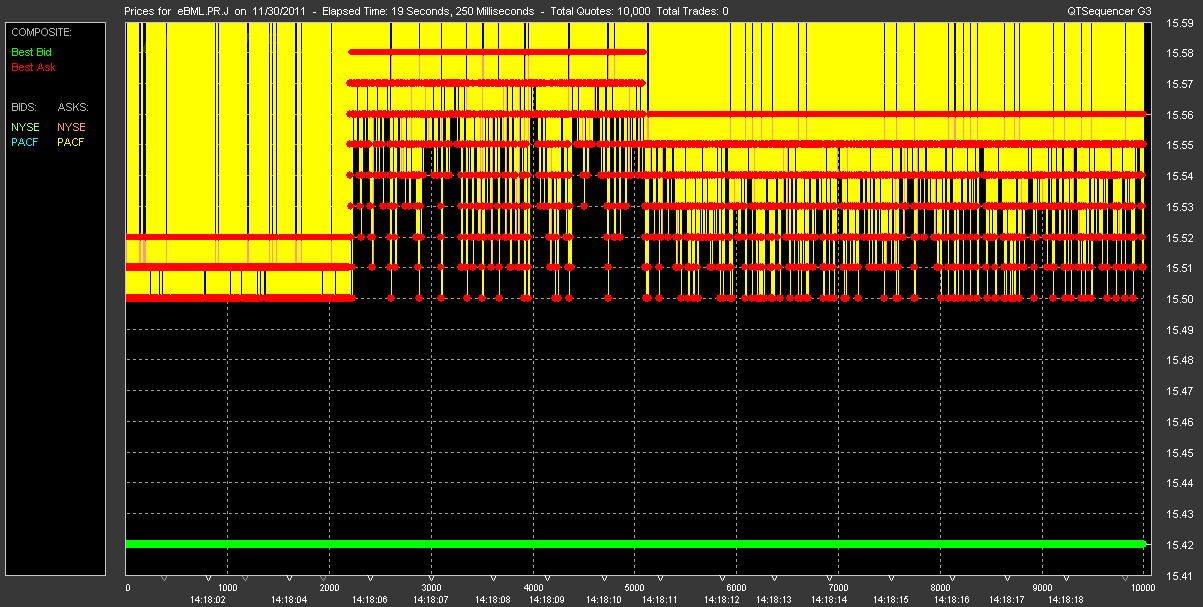The width and height of the screenshot is (1203, 607).
Task: Click the 15.41 price axis label
Action: point(1180,576)
